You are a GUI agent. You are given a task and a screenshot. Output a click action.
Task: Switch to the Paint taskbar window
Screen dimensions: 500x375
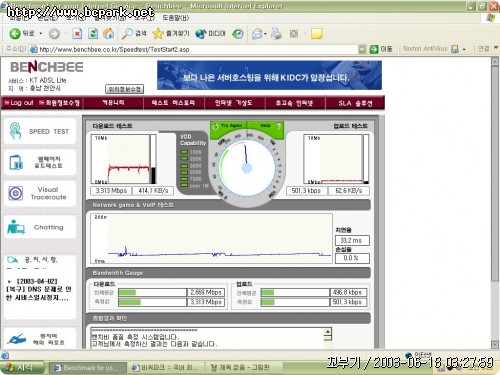coord(244,368)
